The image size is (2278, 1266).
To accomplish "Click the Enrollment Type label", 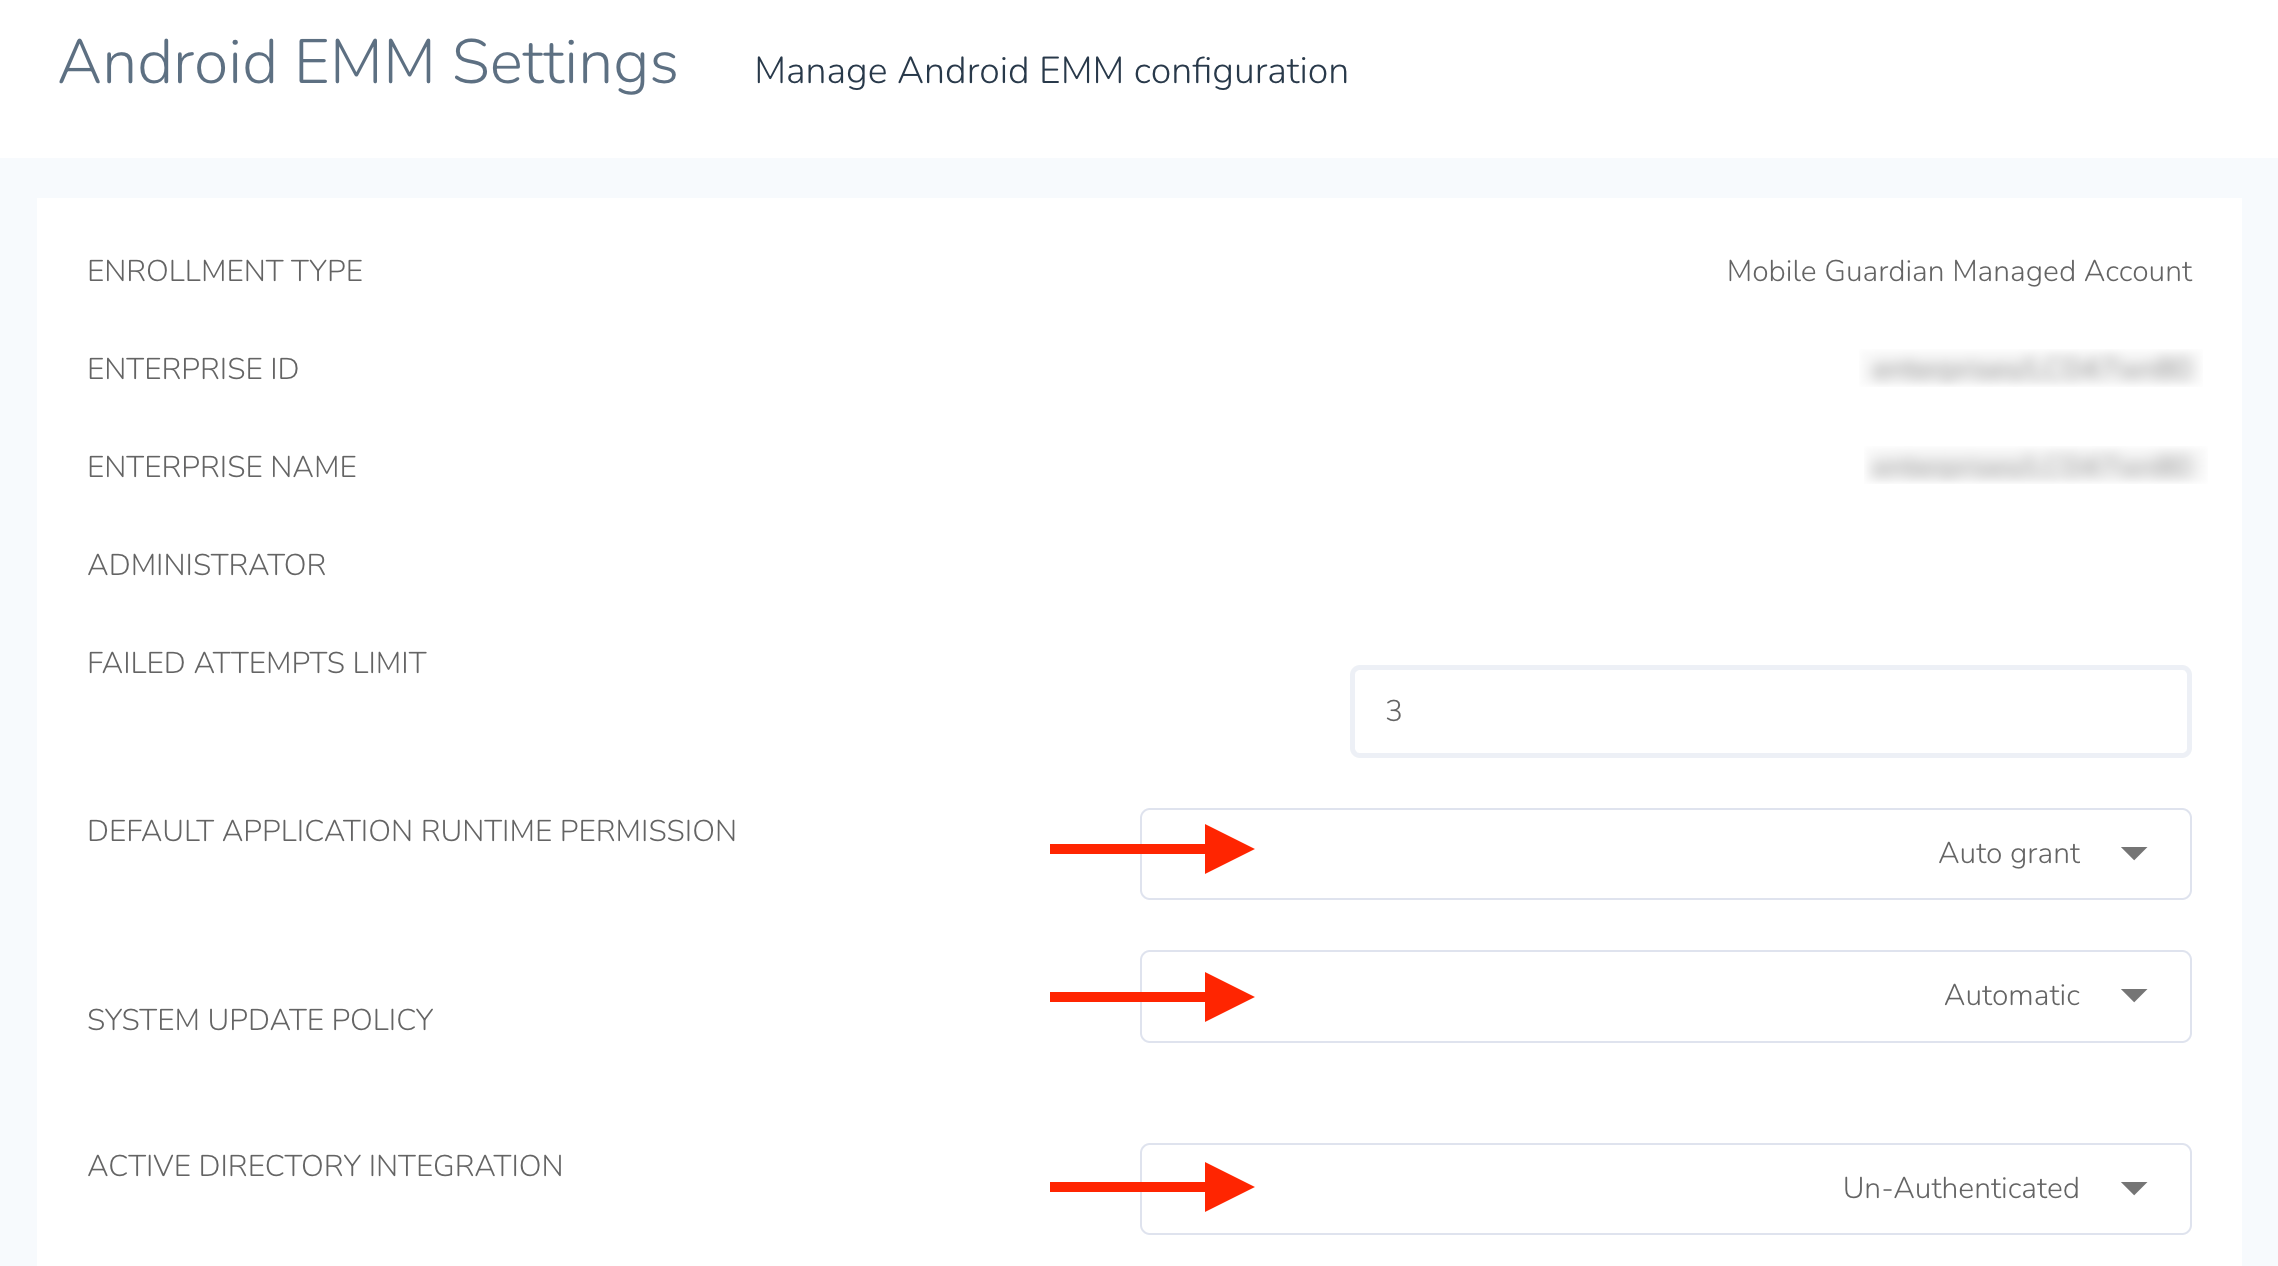I will coord(225,271).
